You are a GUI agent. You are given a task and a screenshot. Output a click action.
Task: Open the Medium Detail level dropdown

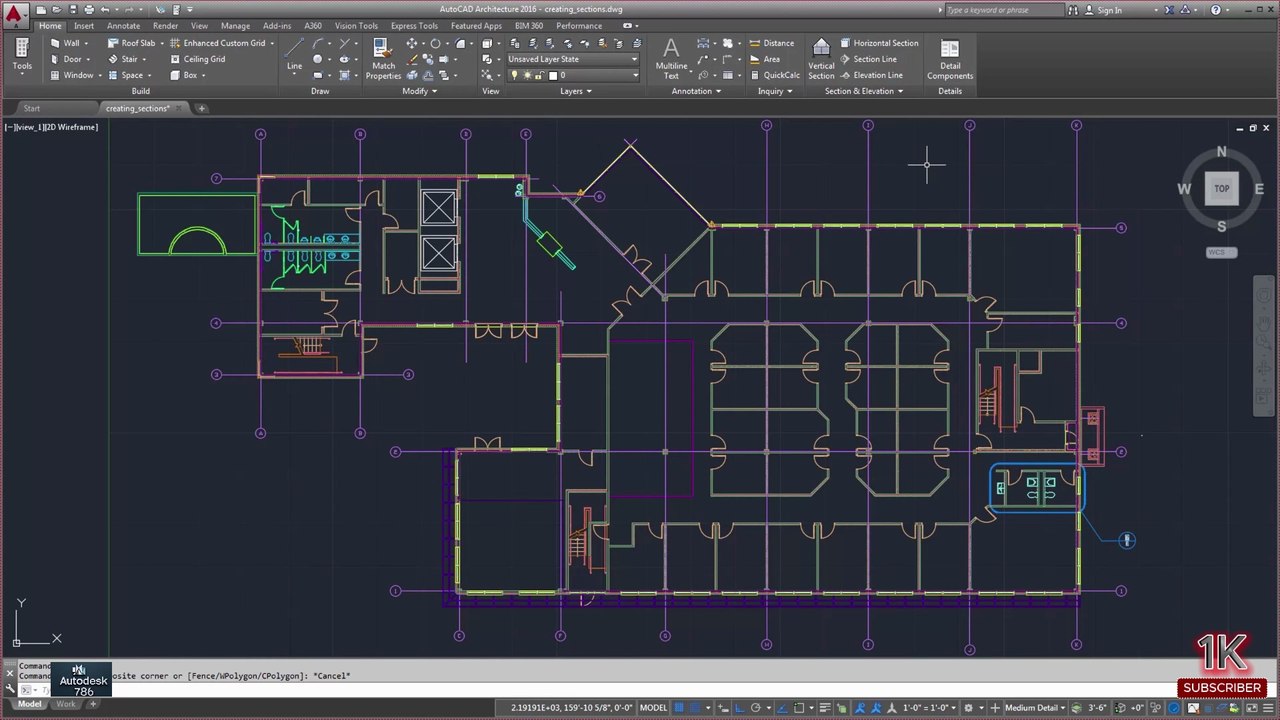(1035, 708)
